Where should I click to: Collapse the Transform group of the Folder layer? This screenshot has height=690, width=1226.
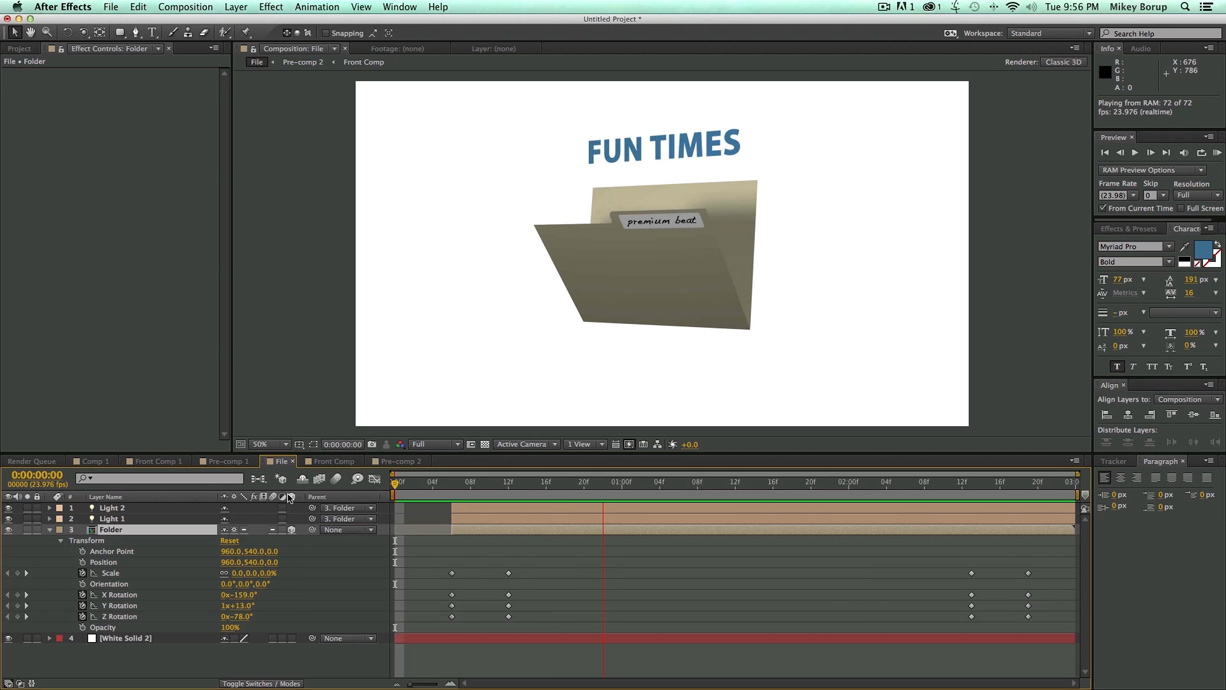(60, 540)
